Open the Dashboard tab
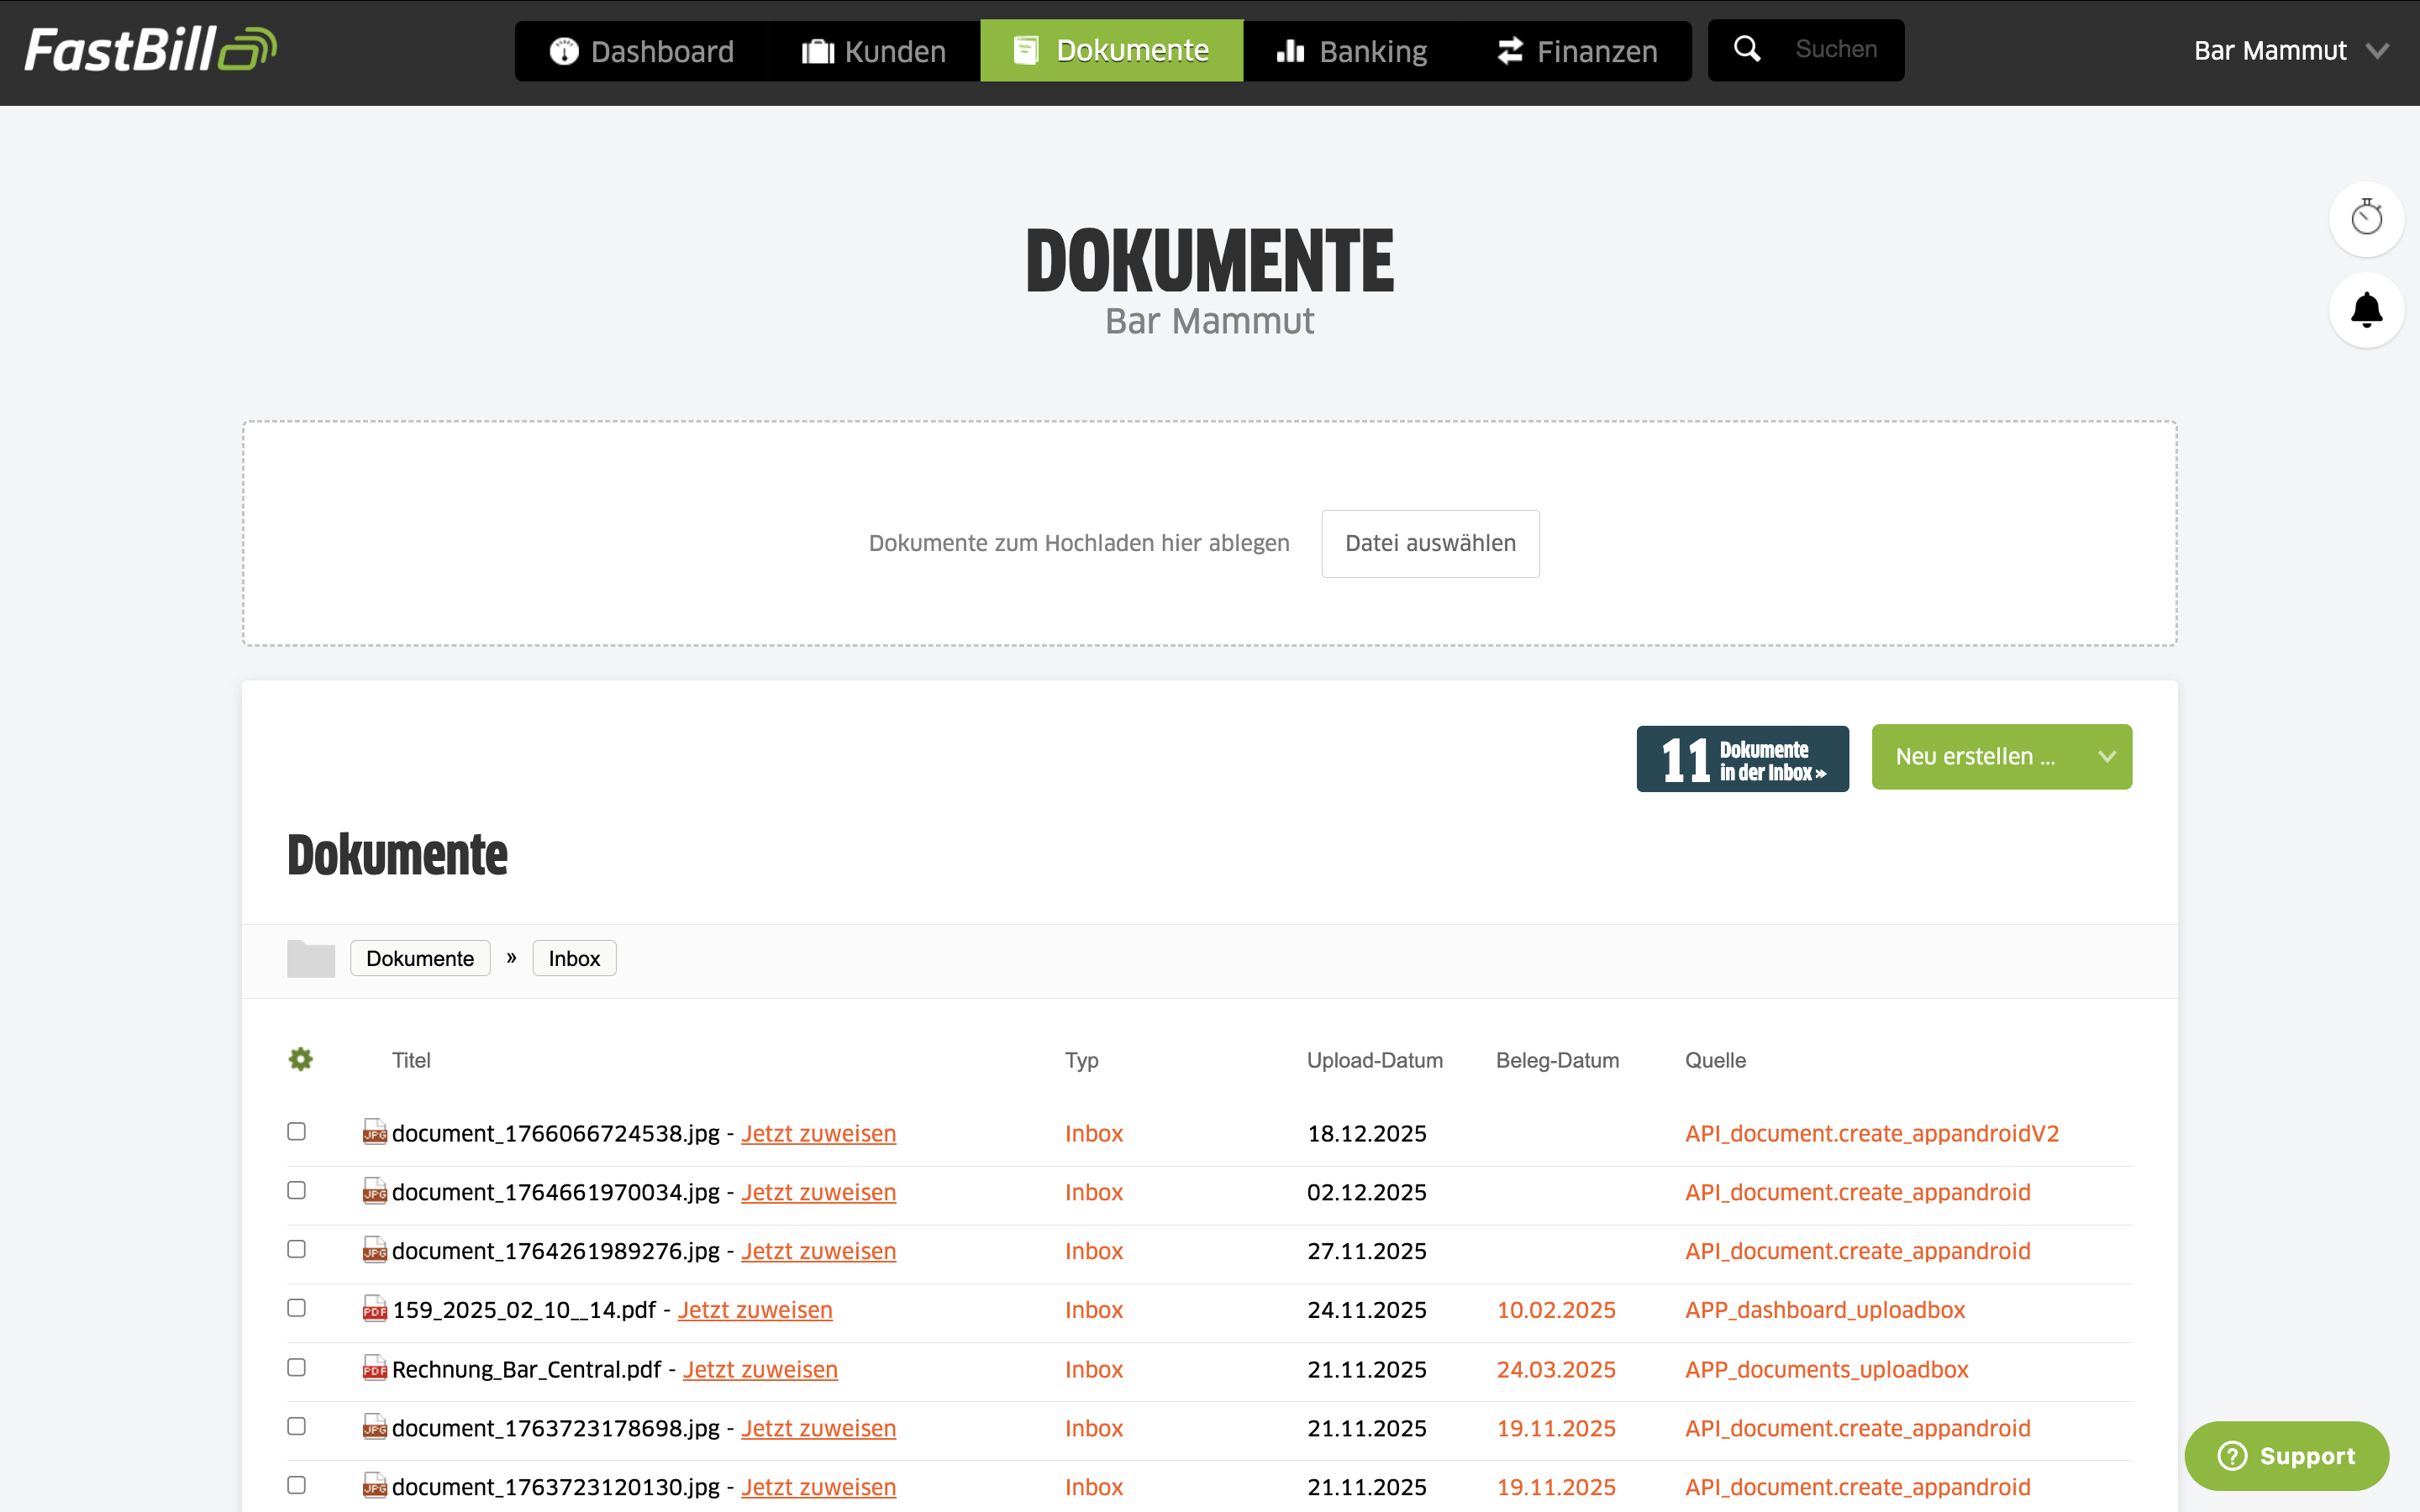This screenshot has width=2420, height=1512. 641,51
